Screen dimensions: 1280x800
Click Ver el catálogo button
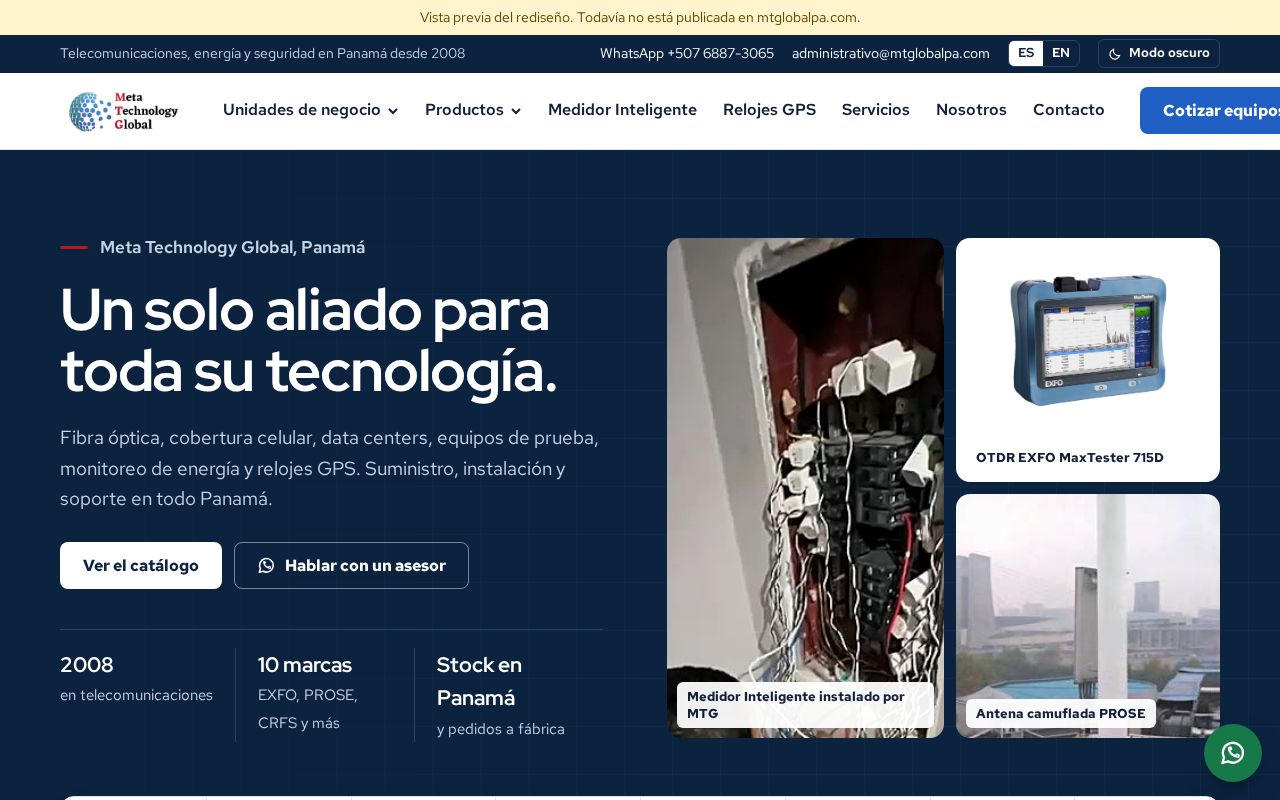click(x=141, y=566)
